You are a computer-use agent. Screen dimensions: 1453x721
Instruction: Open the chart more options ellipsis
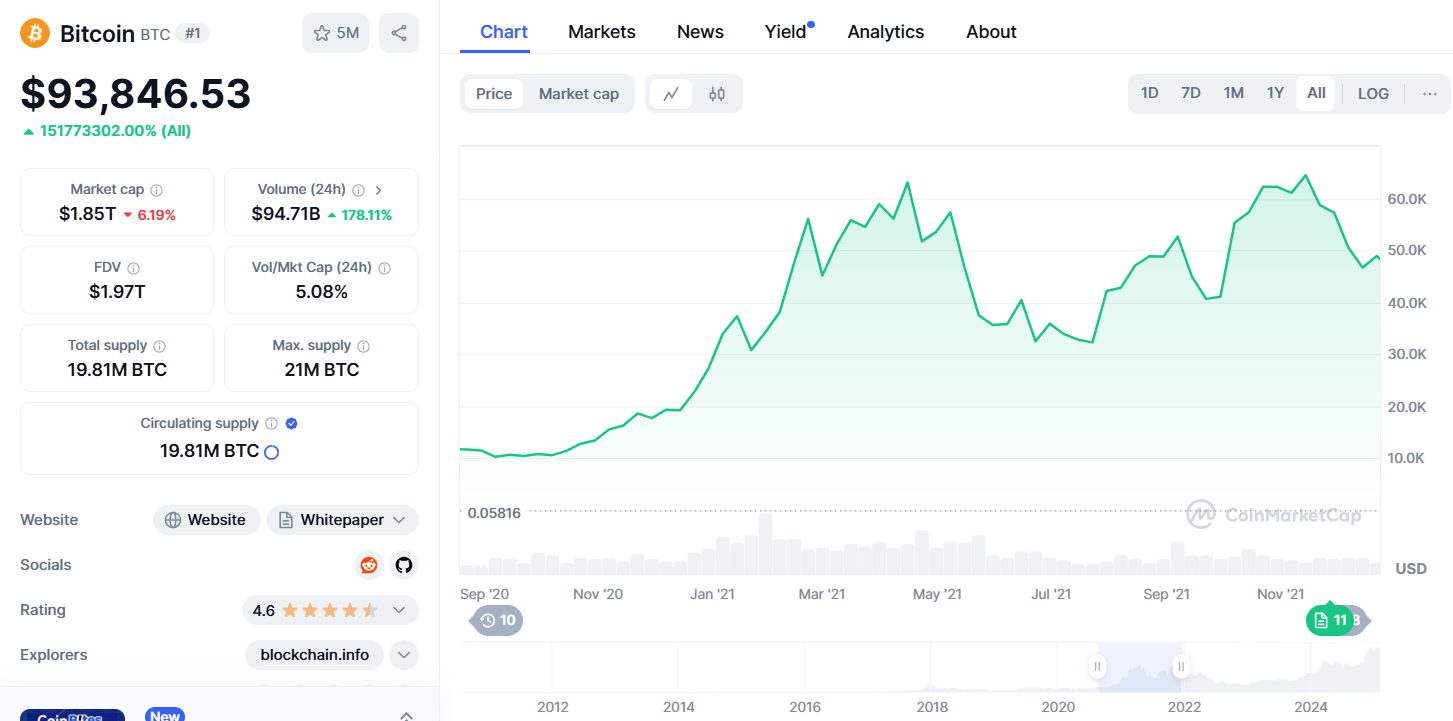[x=1430, y=94]
